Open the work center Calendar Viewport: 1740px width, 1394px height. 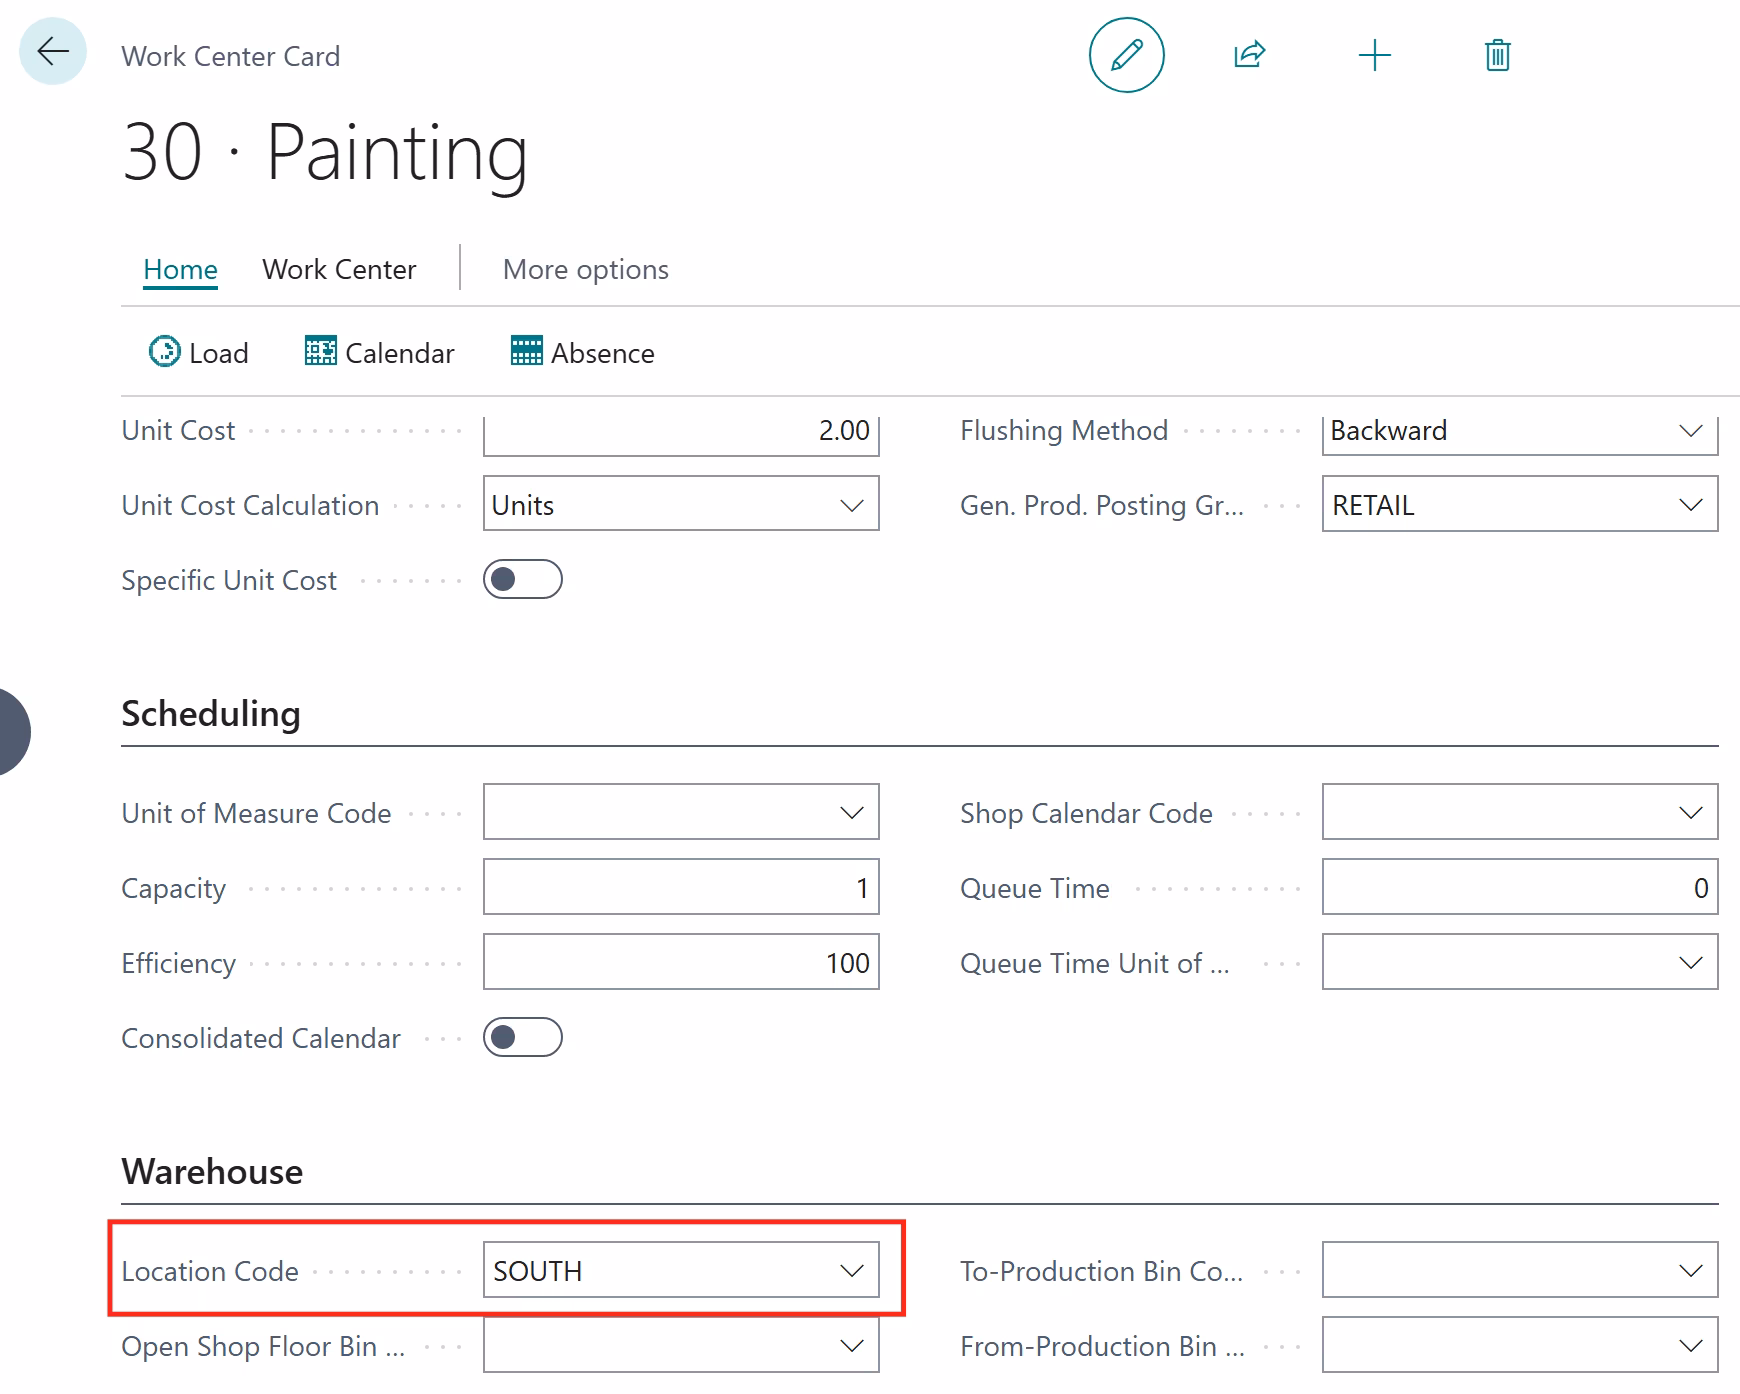[x=380, y=353]
